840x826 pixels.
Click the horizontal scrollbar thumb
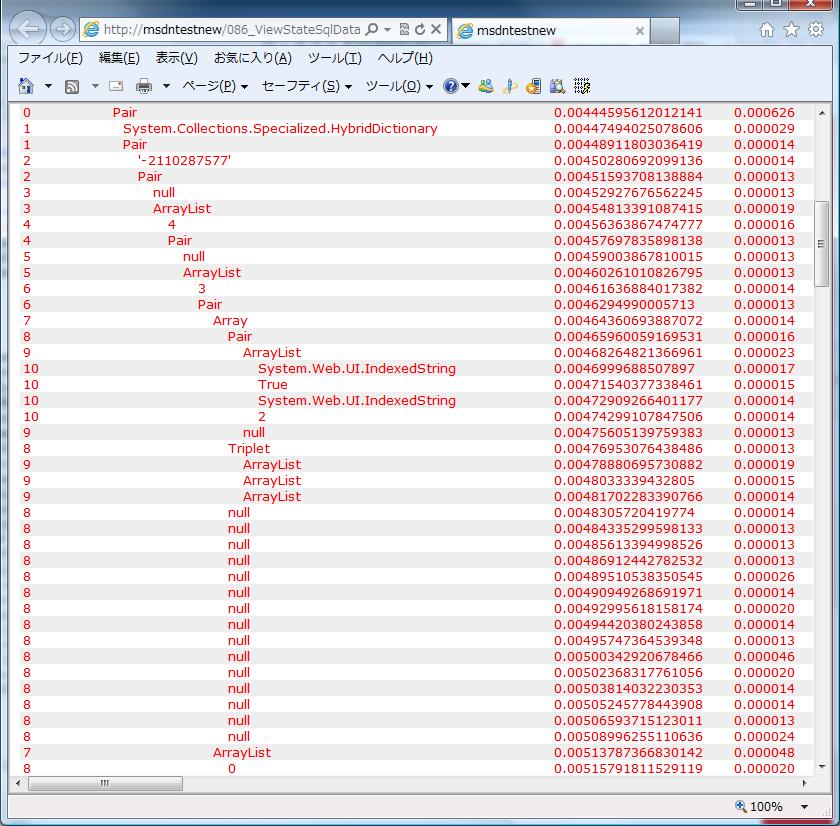(x=104, y=783)
